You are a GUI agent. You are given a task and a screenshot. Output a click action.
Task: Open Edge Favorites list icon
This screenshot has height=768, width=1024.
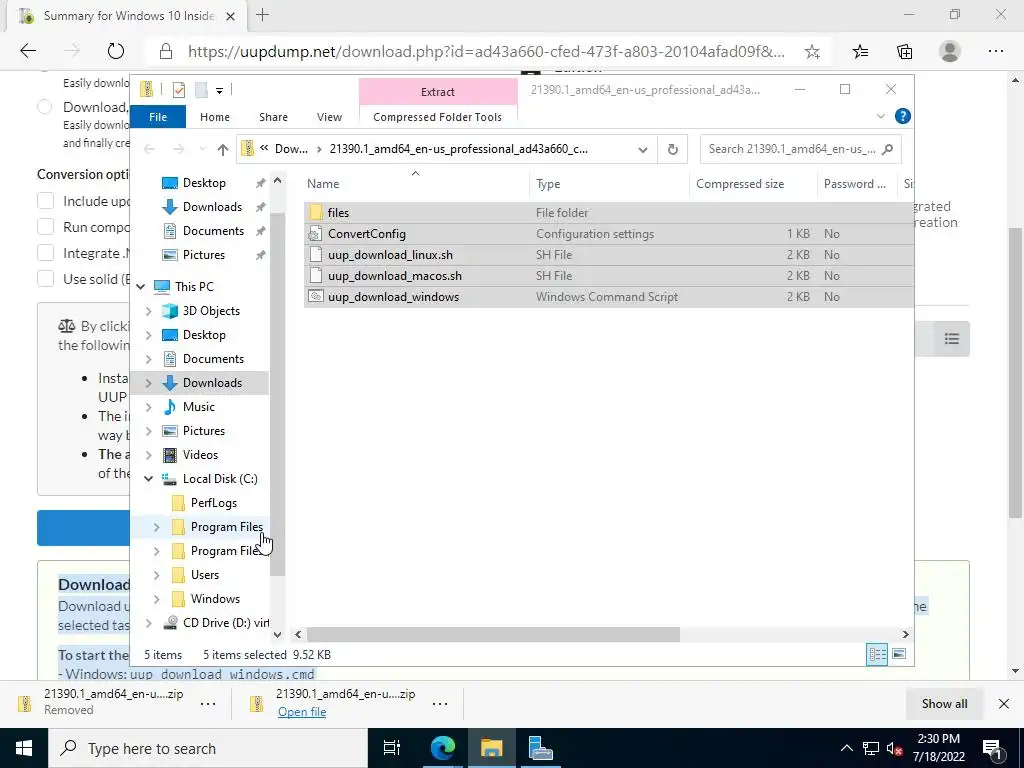(x=860, y=52)
